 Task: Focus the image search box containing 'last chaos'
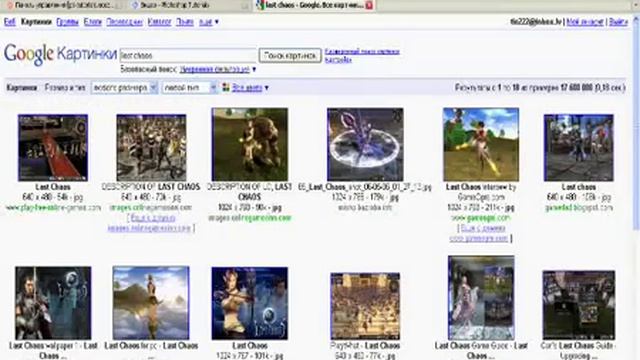point(188,56)
